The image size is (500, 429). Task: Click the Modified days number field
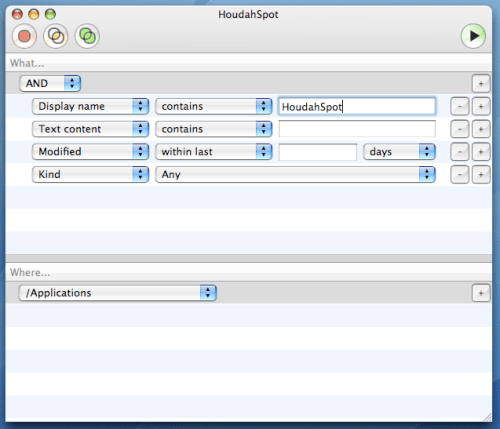tap(318, 152)
